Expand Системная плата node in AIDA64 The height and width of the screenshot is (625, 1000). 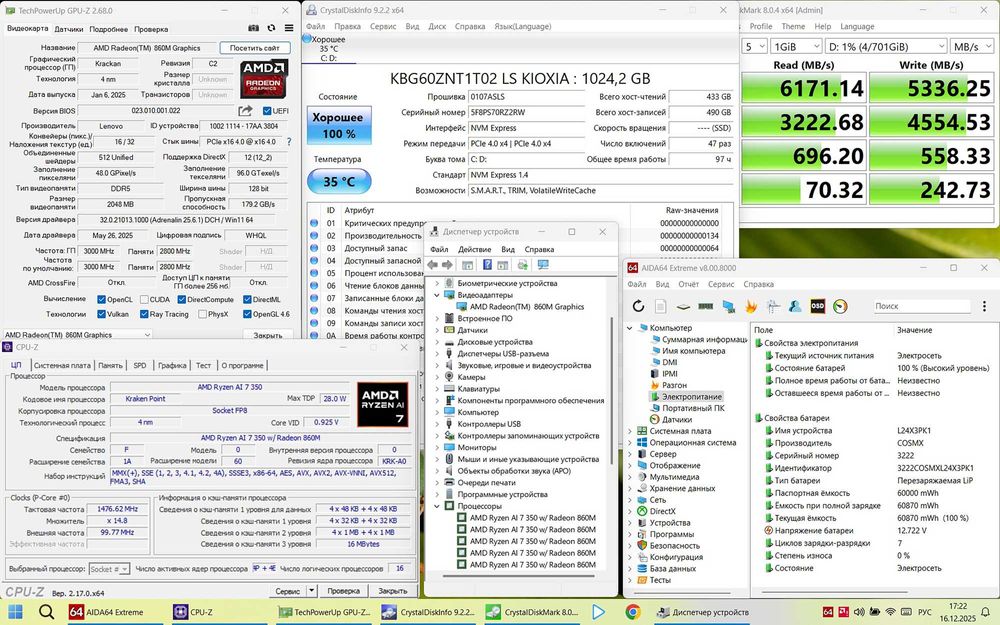pyautogui.click(x=629, y=430)
